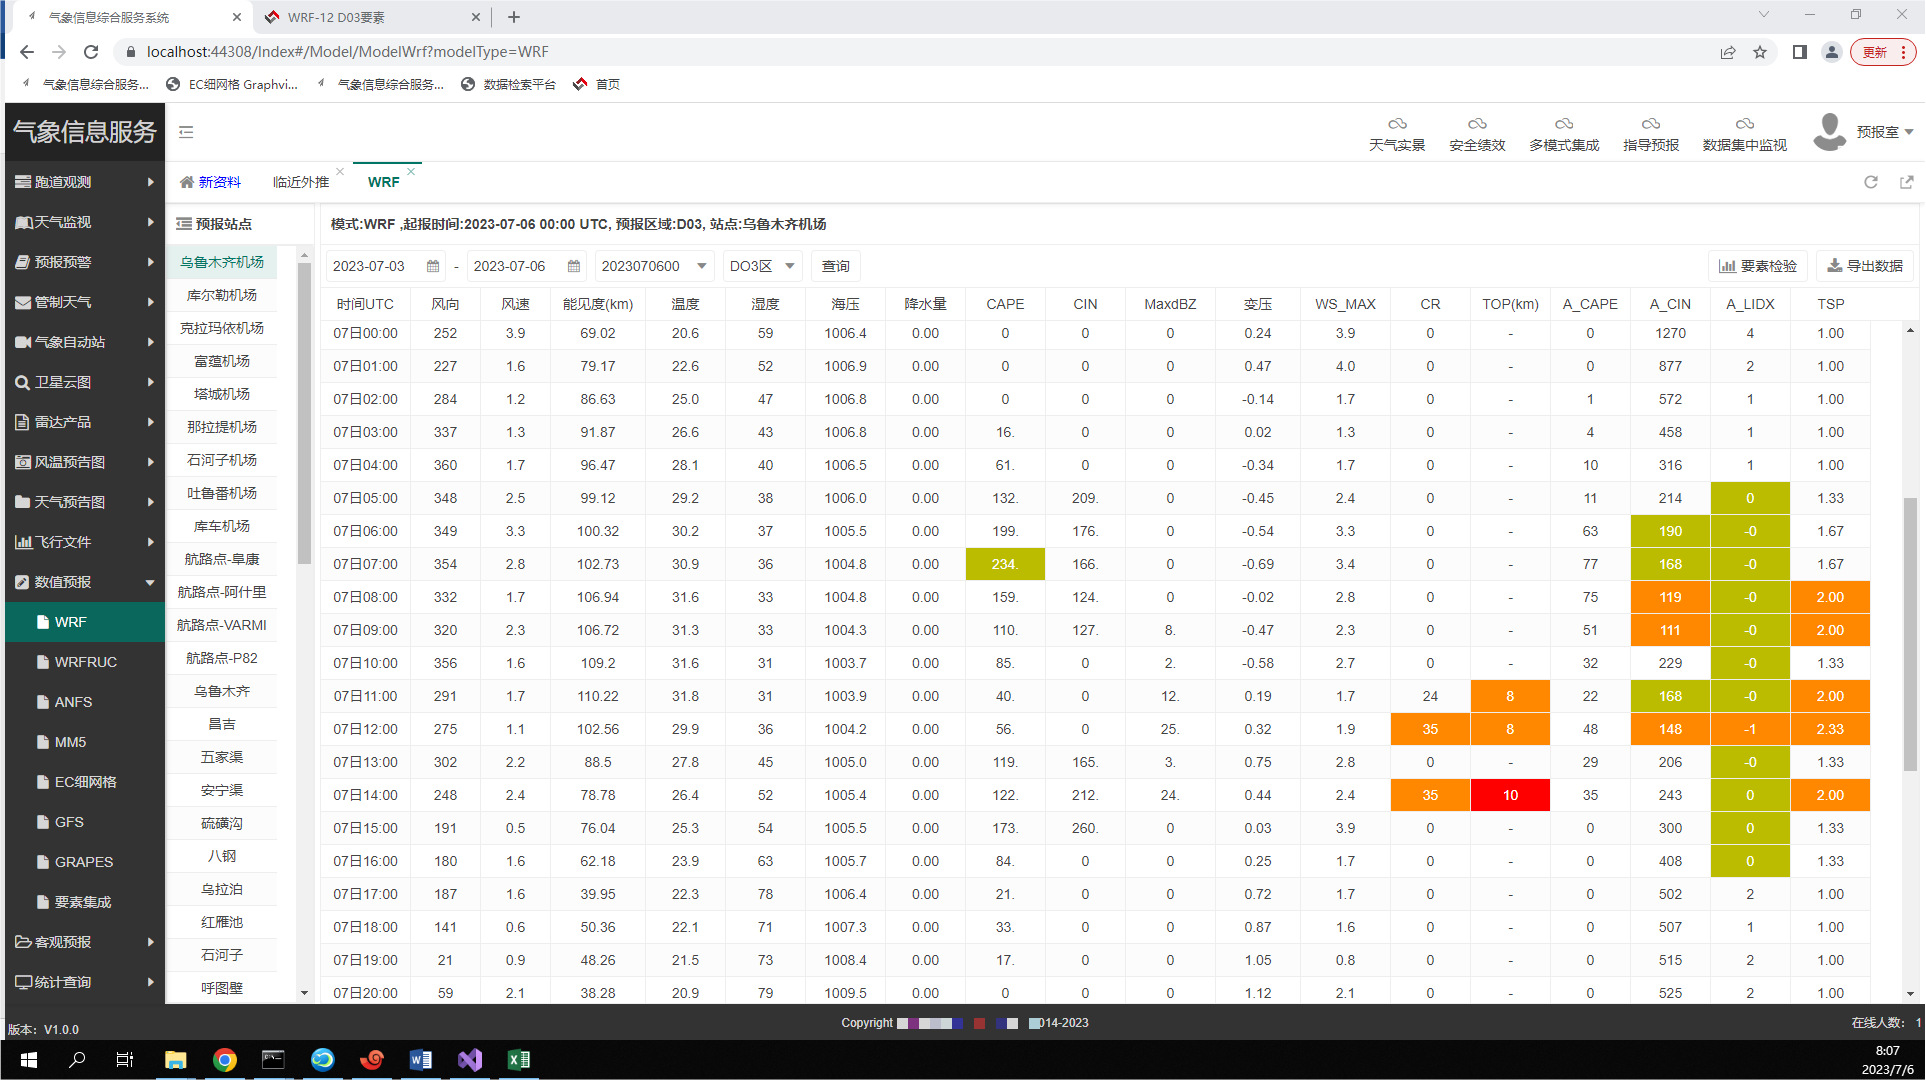Open browser side panel icon
This screenshot has width=1926, height=1080.
(1800, 52)
